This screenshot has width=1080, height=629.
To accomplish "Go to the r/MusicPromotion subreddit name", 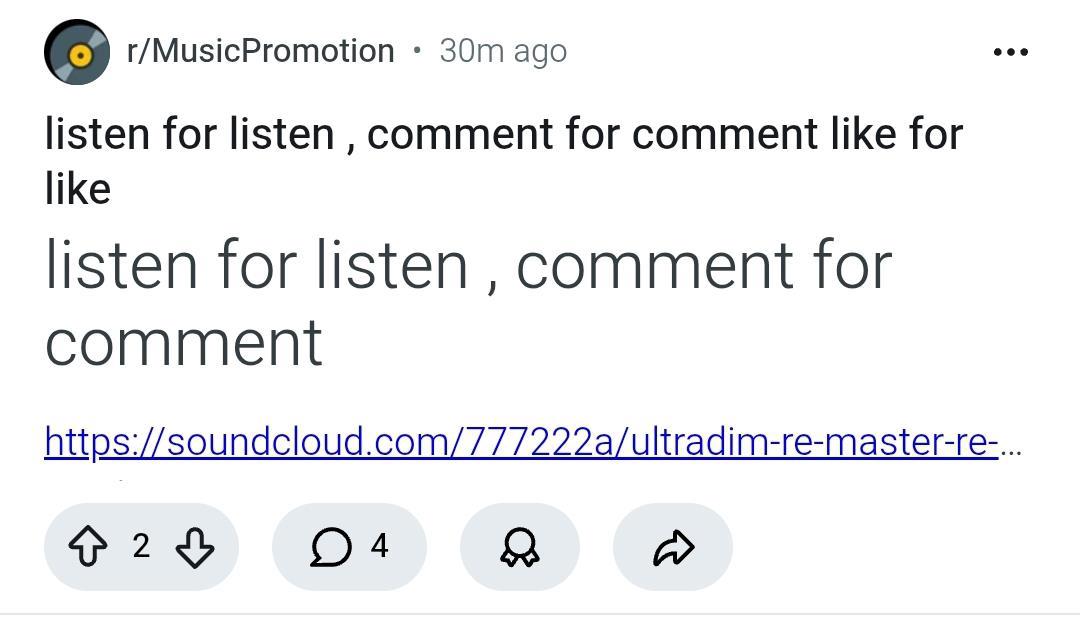I will 260,51.
